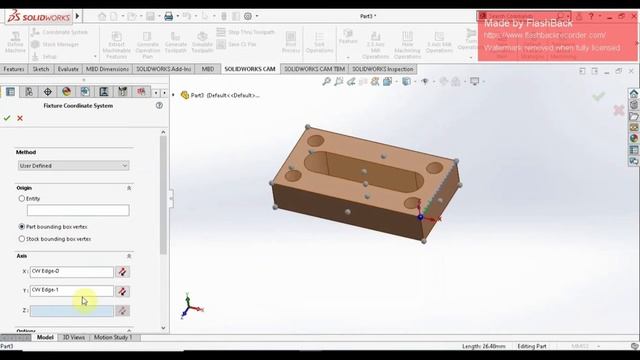Open the DimXpertManager crosshair tab icon
The width and height of the screenshot is (640, 360).
click(48, 92)
